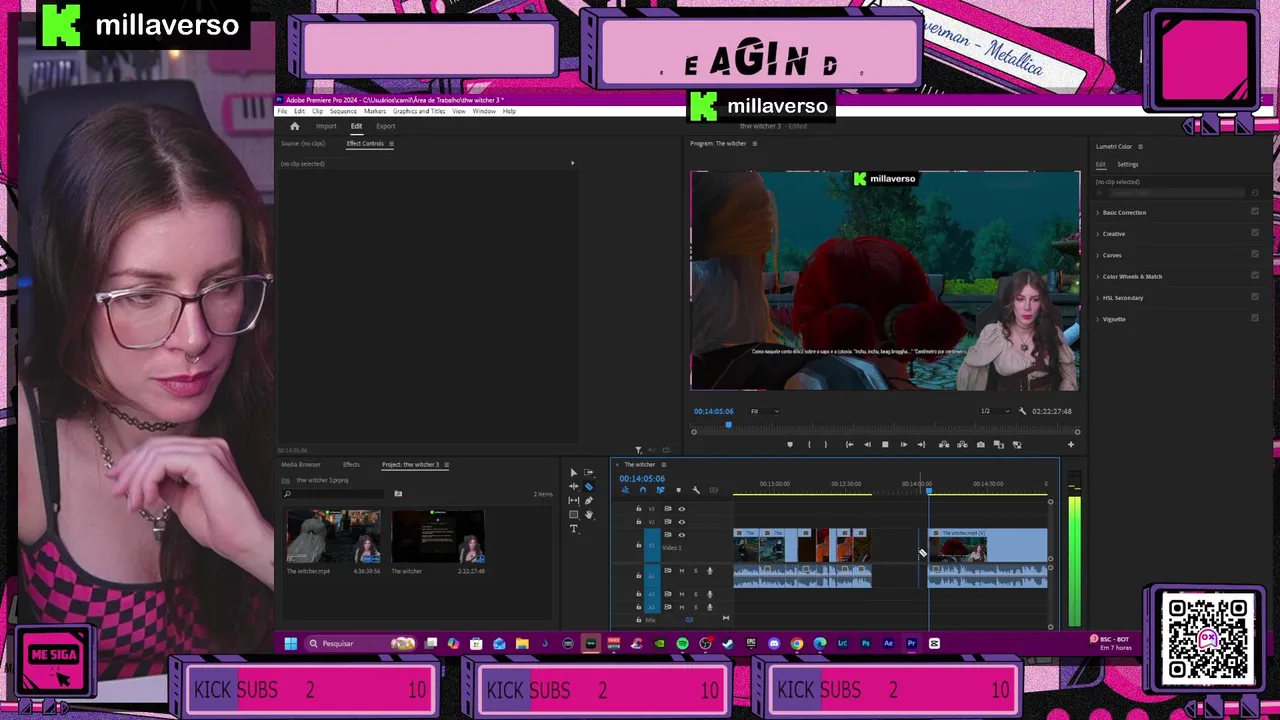Add marker using the timeline marker icon

tap(678, 490)
